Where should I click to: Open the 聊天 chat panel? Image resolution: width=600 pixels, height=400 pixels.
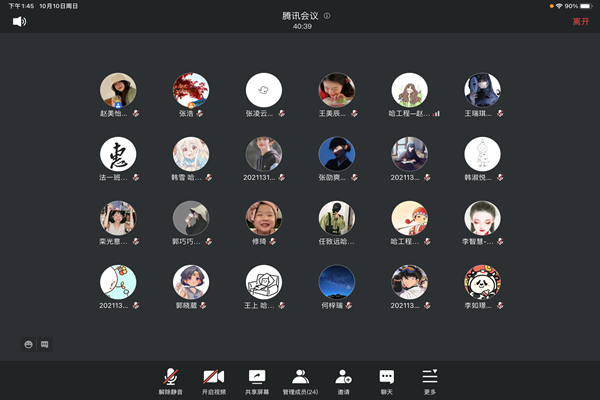(x=386, y=379)
